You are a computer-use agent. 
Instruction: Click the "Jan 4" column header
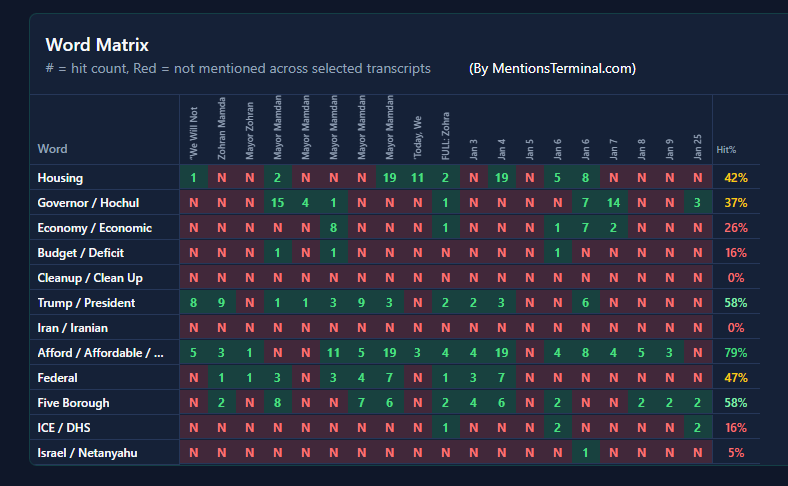coord(502,150)
